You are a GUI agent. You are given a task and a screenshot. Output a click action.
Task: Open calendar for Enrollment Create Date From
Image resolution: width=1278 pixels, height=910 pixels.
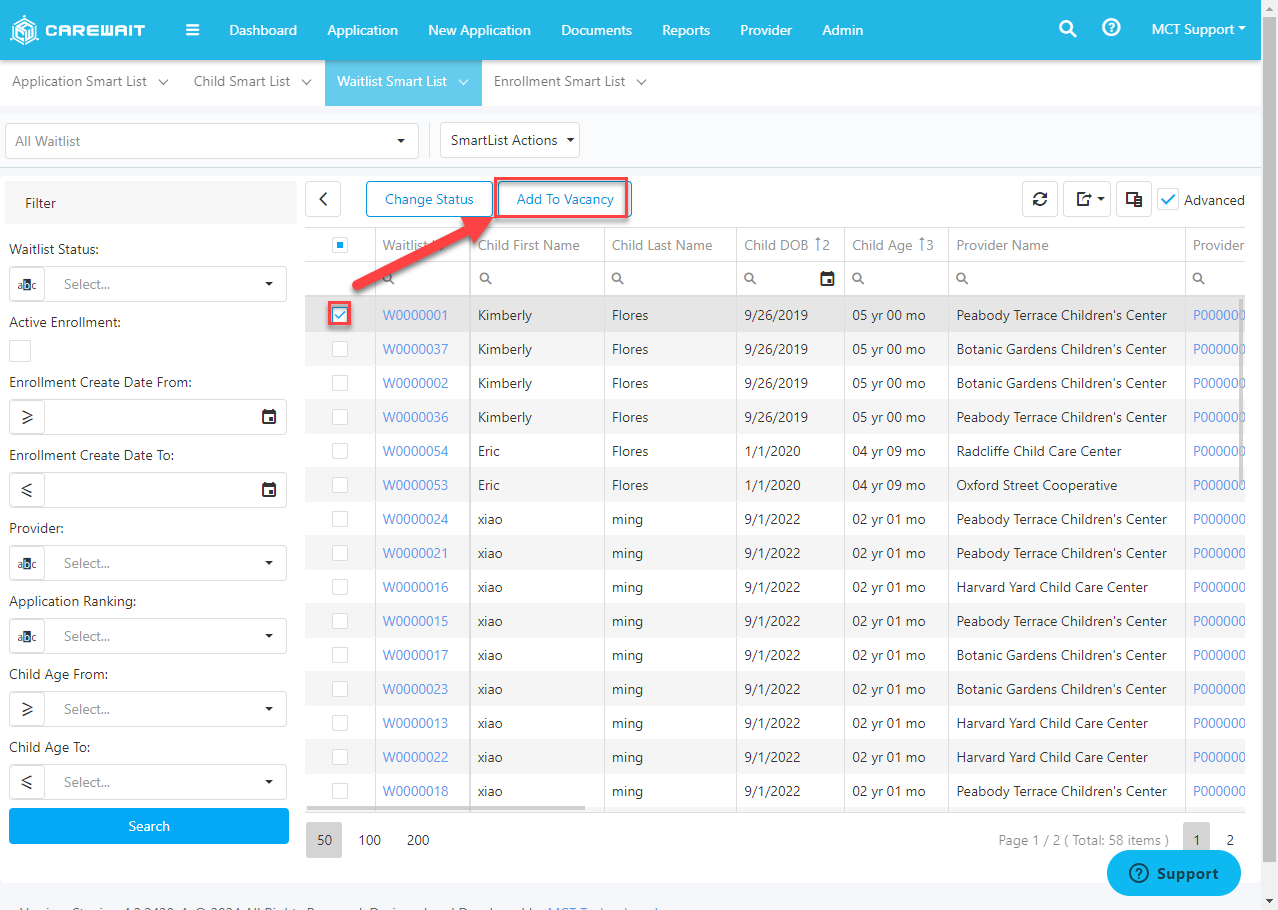[x=269, y=417]
